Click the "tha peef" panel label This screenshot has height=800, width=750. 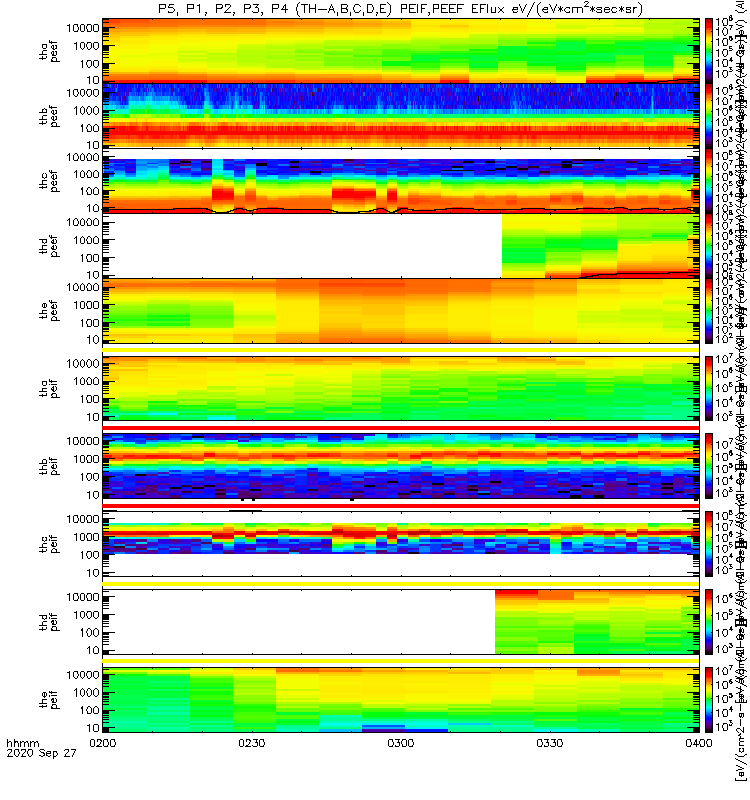[49, 51]
